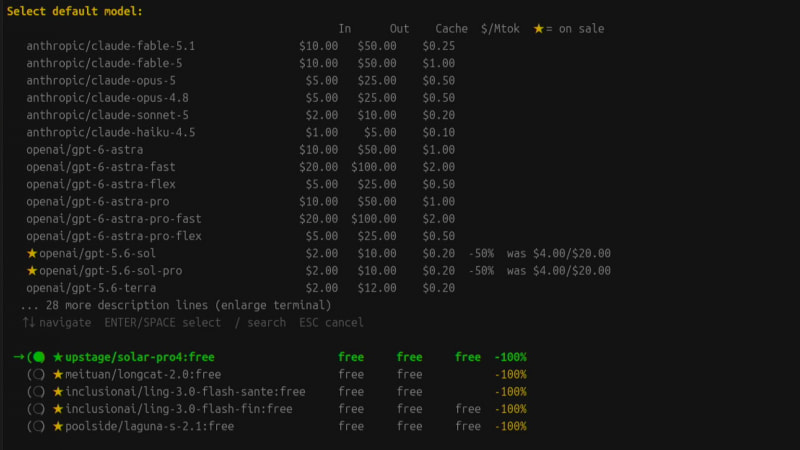This screenshot has width=800, height=450.
Task: Click the 'Select default model:' heading
Action: [75, 11]
